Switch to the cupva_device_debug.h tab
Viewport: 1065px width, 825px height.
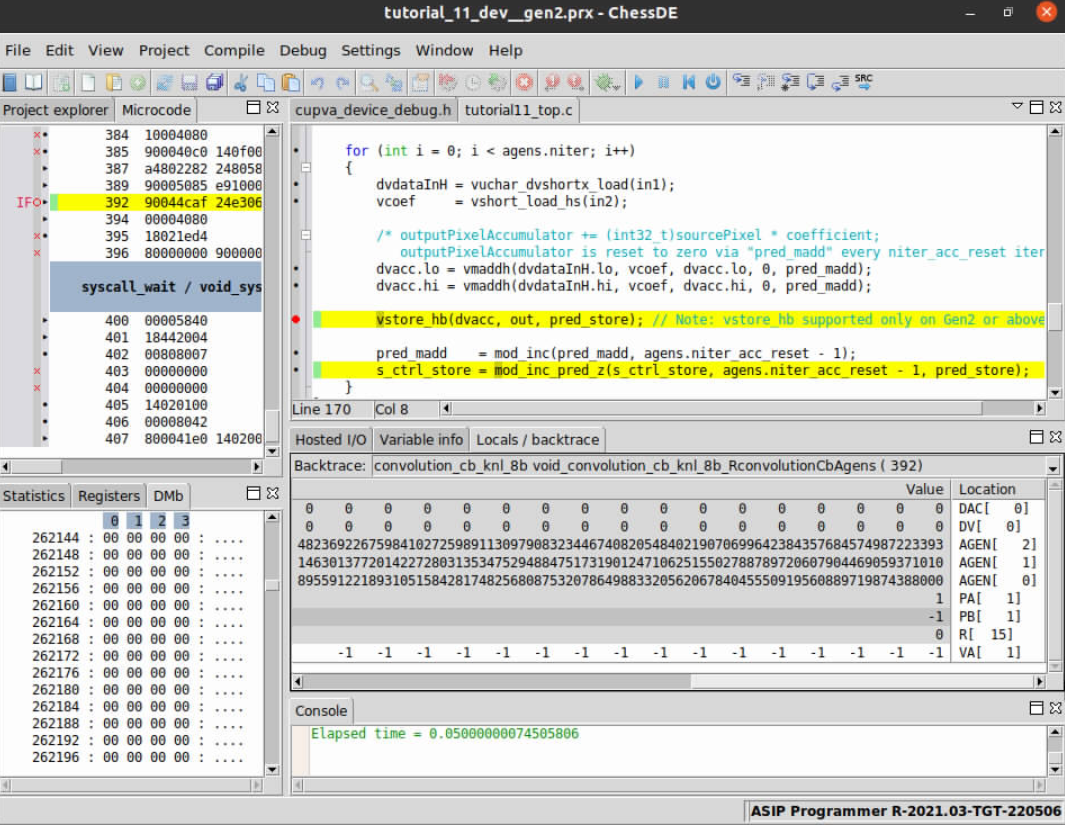[373, 110]
